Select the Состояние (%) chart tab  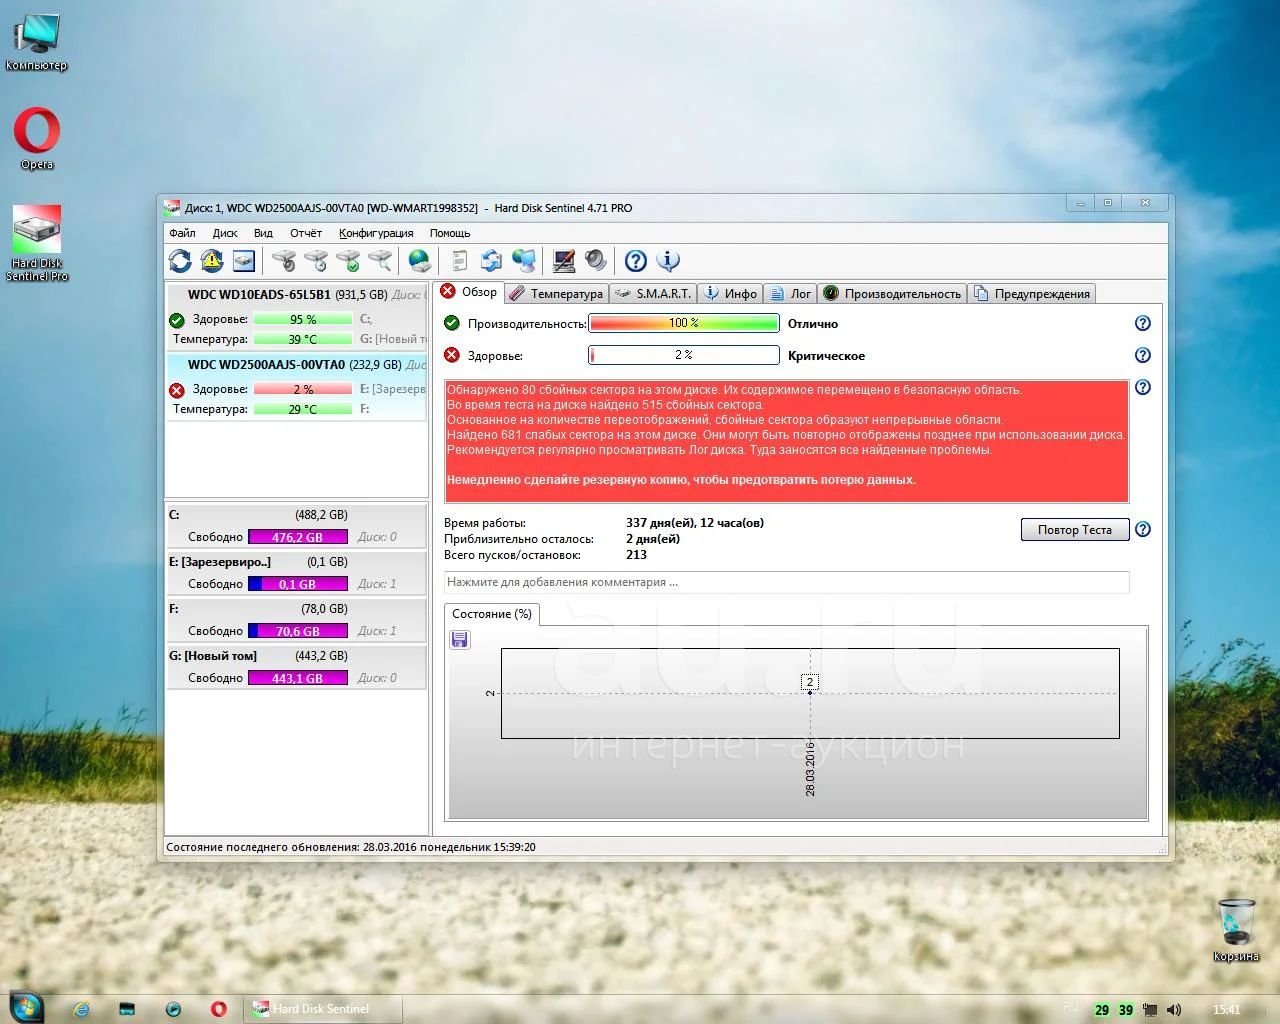click(x=492, y=614)
